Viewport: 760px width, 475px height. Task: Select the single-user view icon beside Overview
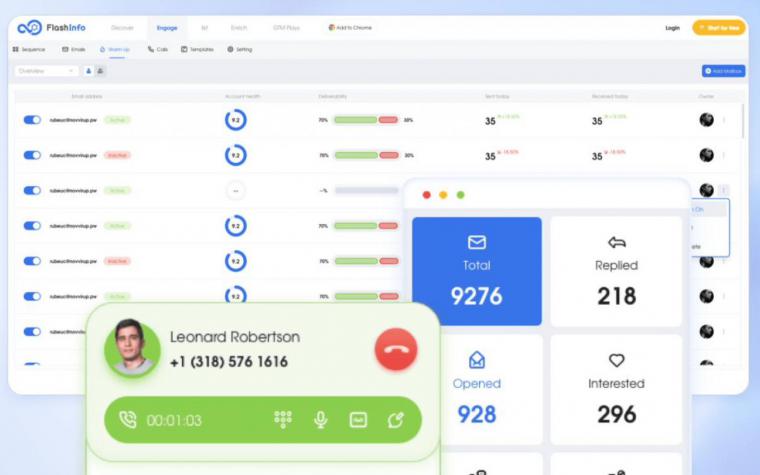coord(88,71)
